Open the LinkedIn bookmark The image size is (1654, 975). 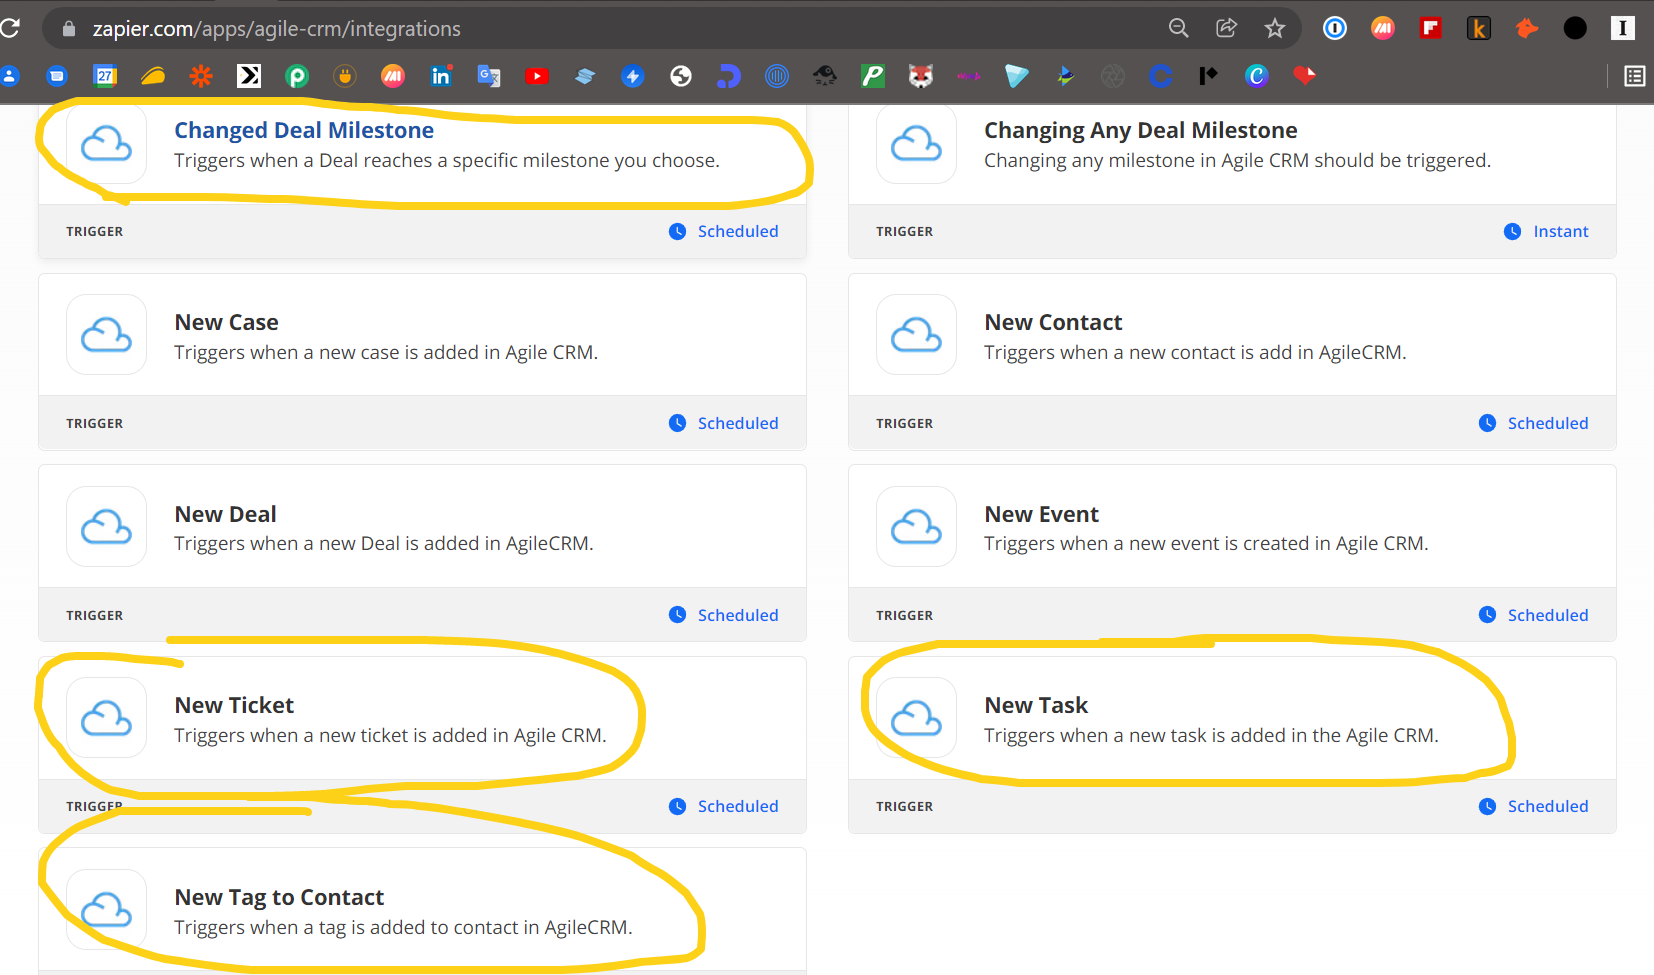(441, 76)
